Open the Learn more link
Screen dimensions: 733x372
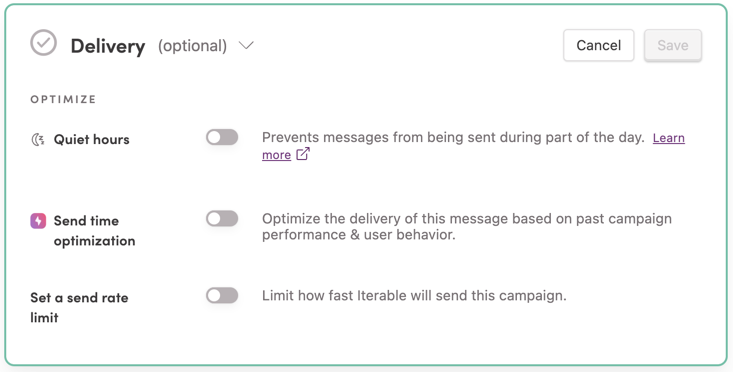point(473,146)
